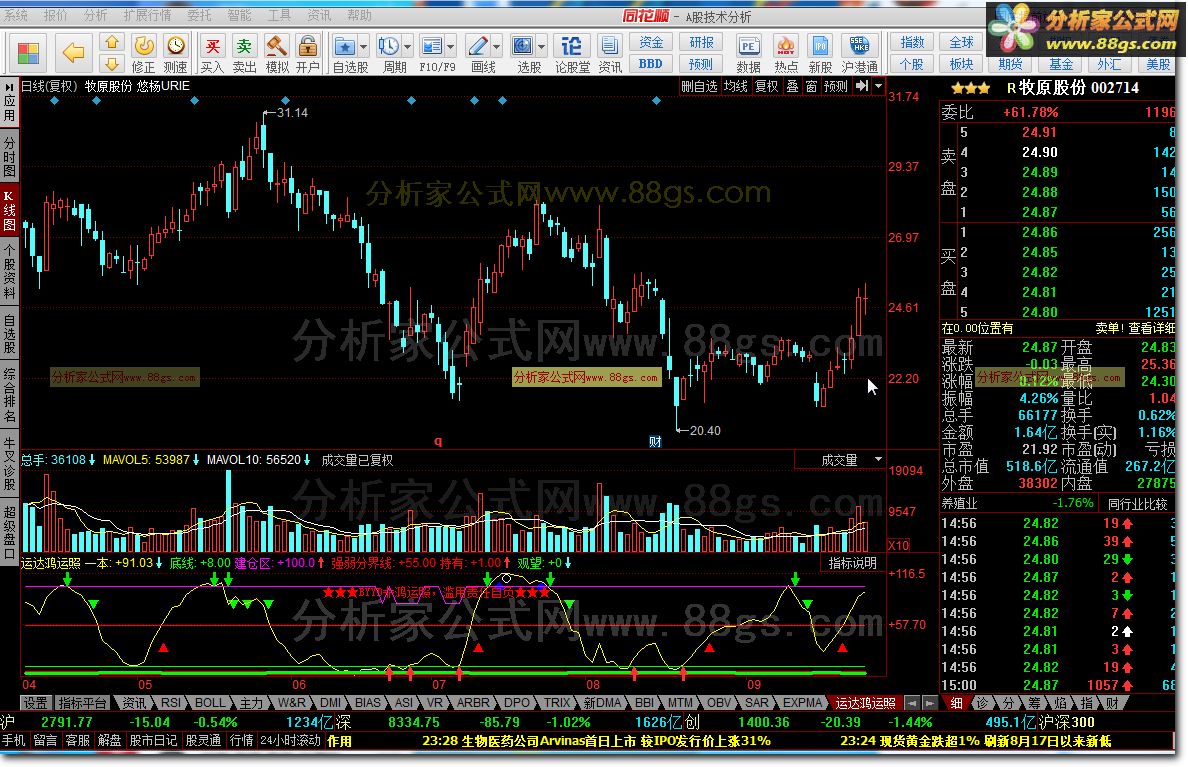This screenshot has width=1188, height=767.
Task: Click the 财 marker on the chart
Action: coord(655,441)
